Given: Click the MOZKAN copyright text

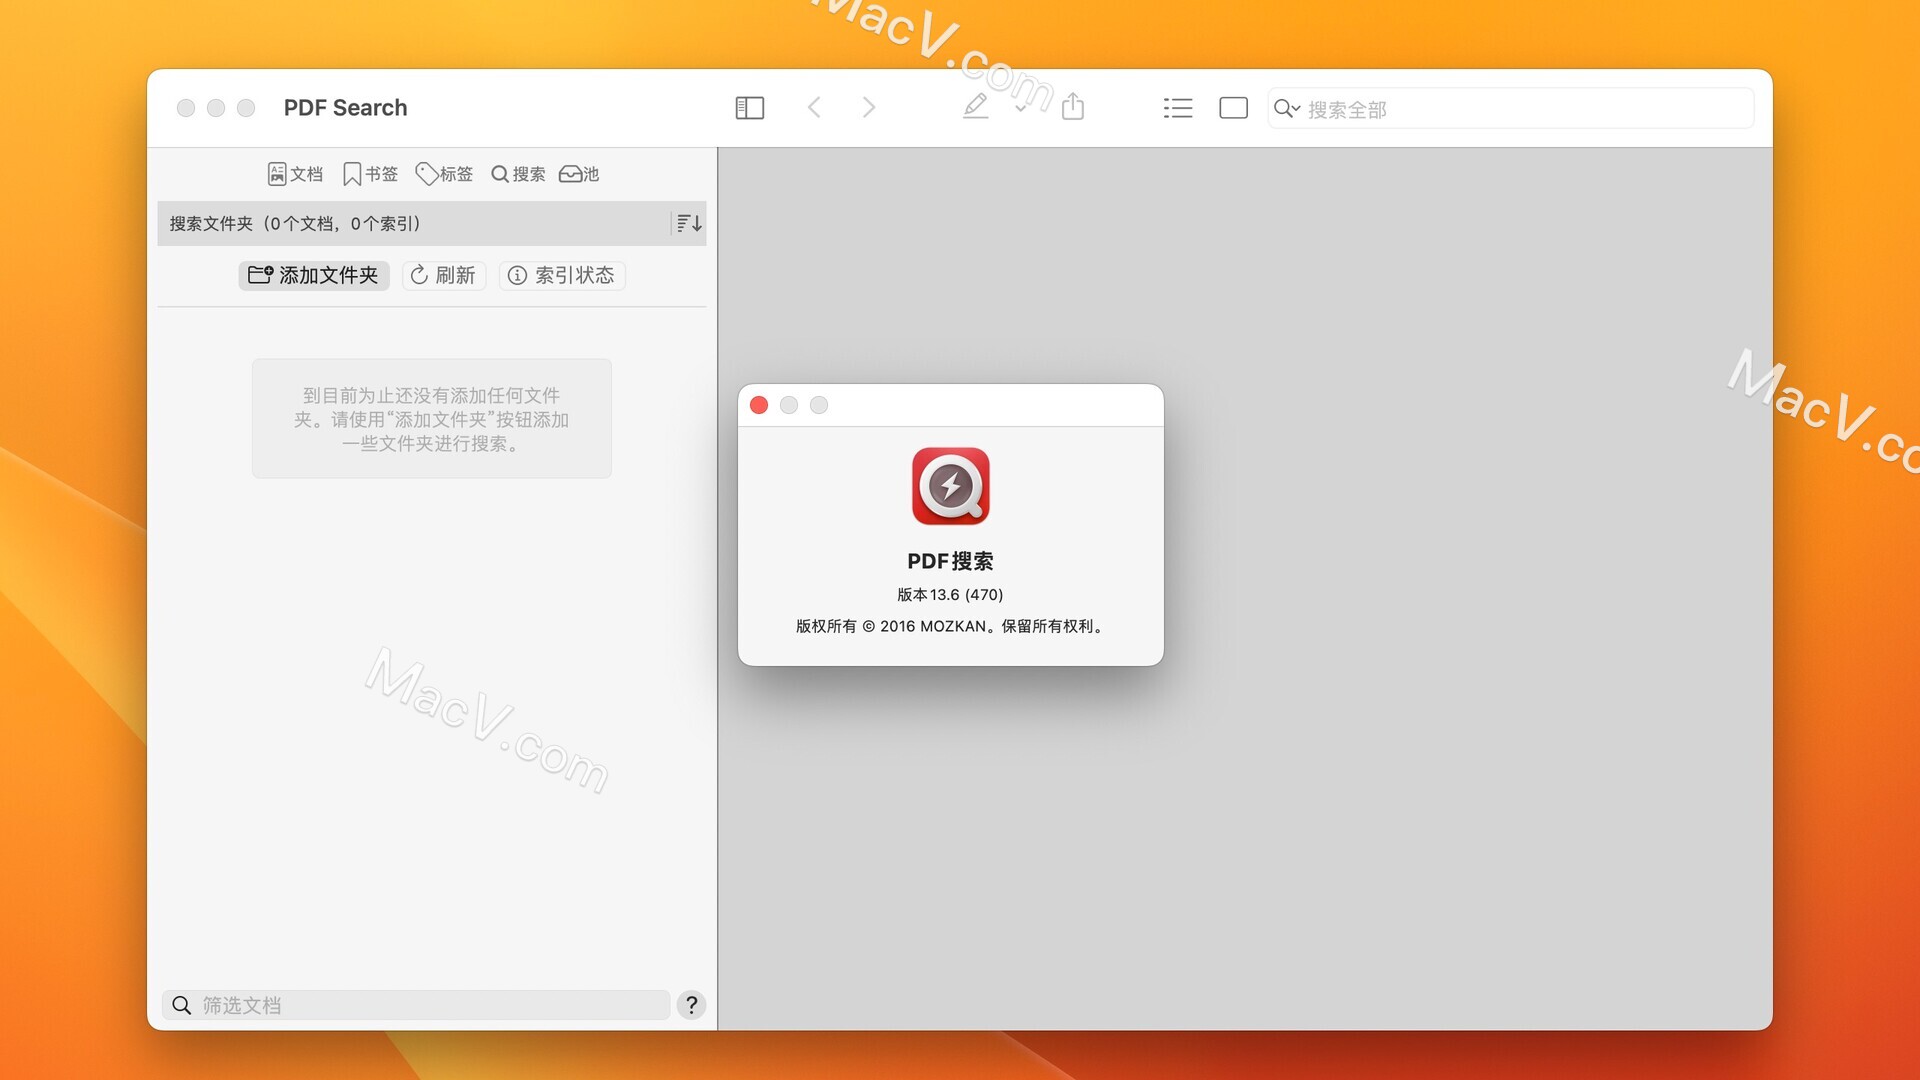Looking at the screenshot, I should pos(950,626).
